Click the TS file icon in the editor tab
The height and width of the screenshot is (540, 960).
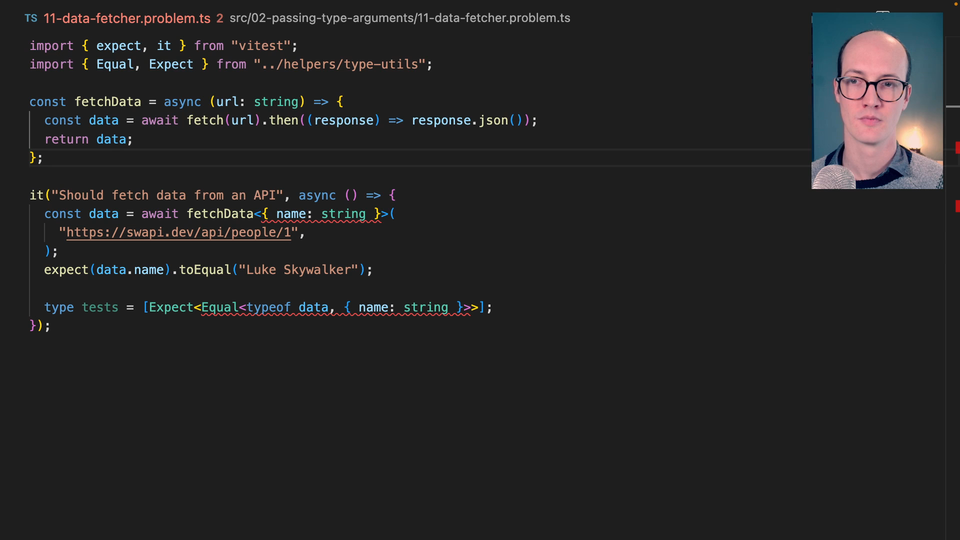31,18
